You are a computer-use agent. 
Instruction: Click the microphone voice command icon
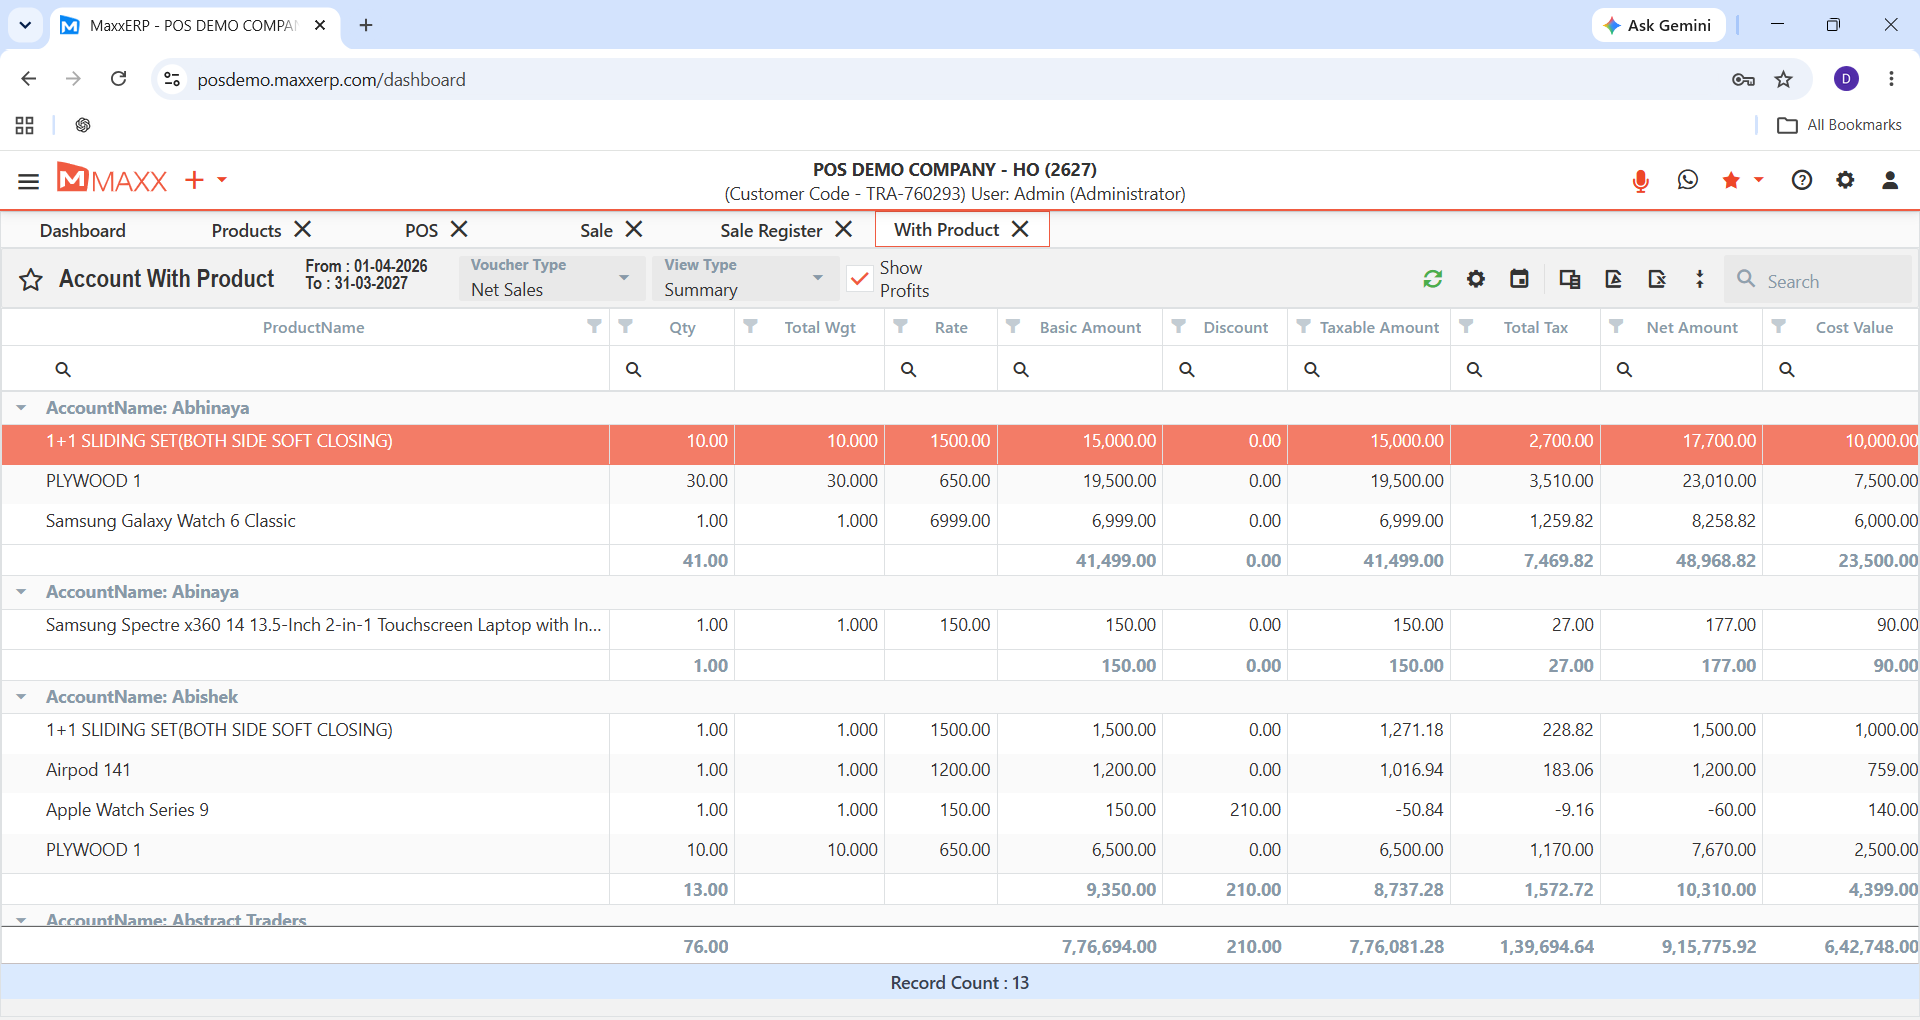click(x=1640, y=181)
